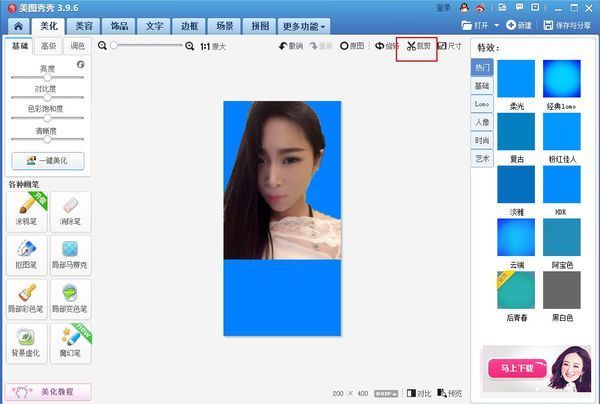Screen dimensions: 600x404
Task: Click the 一键美化 one-click beautify button
Action: 48,160
